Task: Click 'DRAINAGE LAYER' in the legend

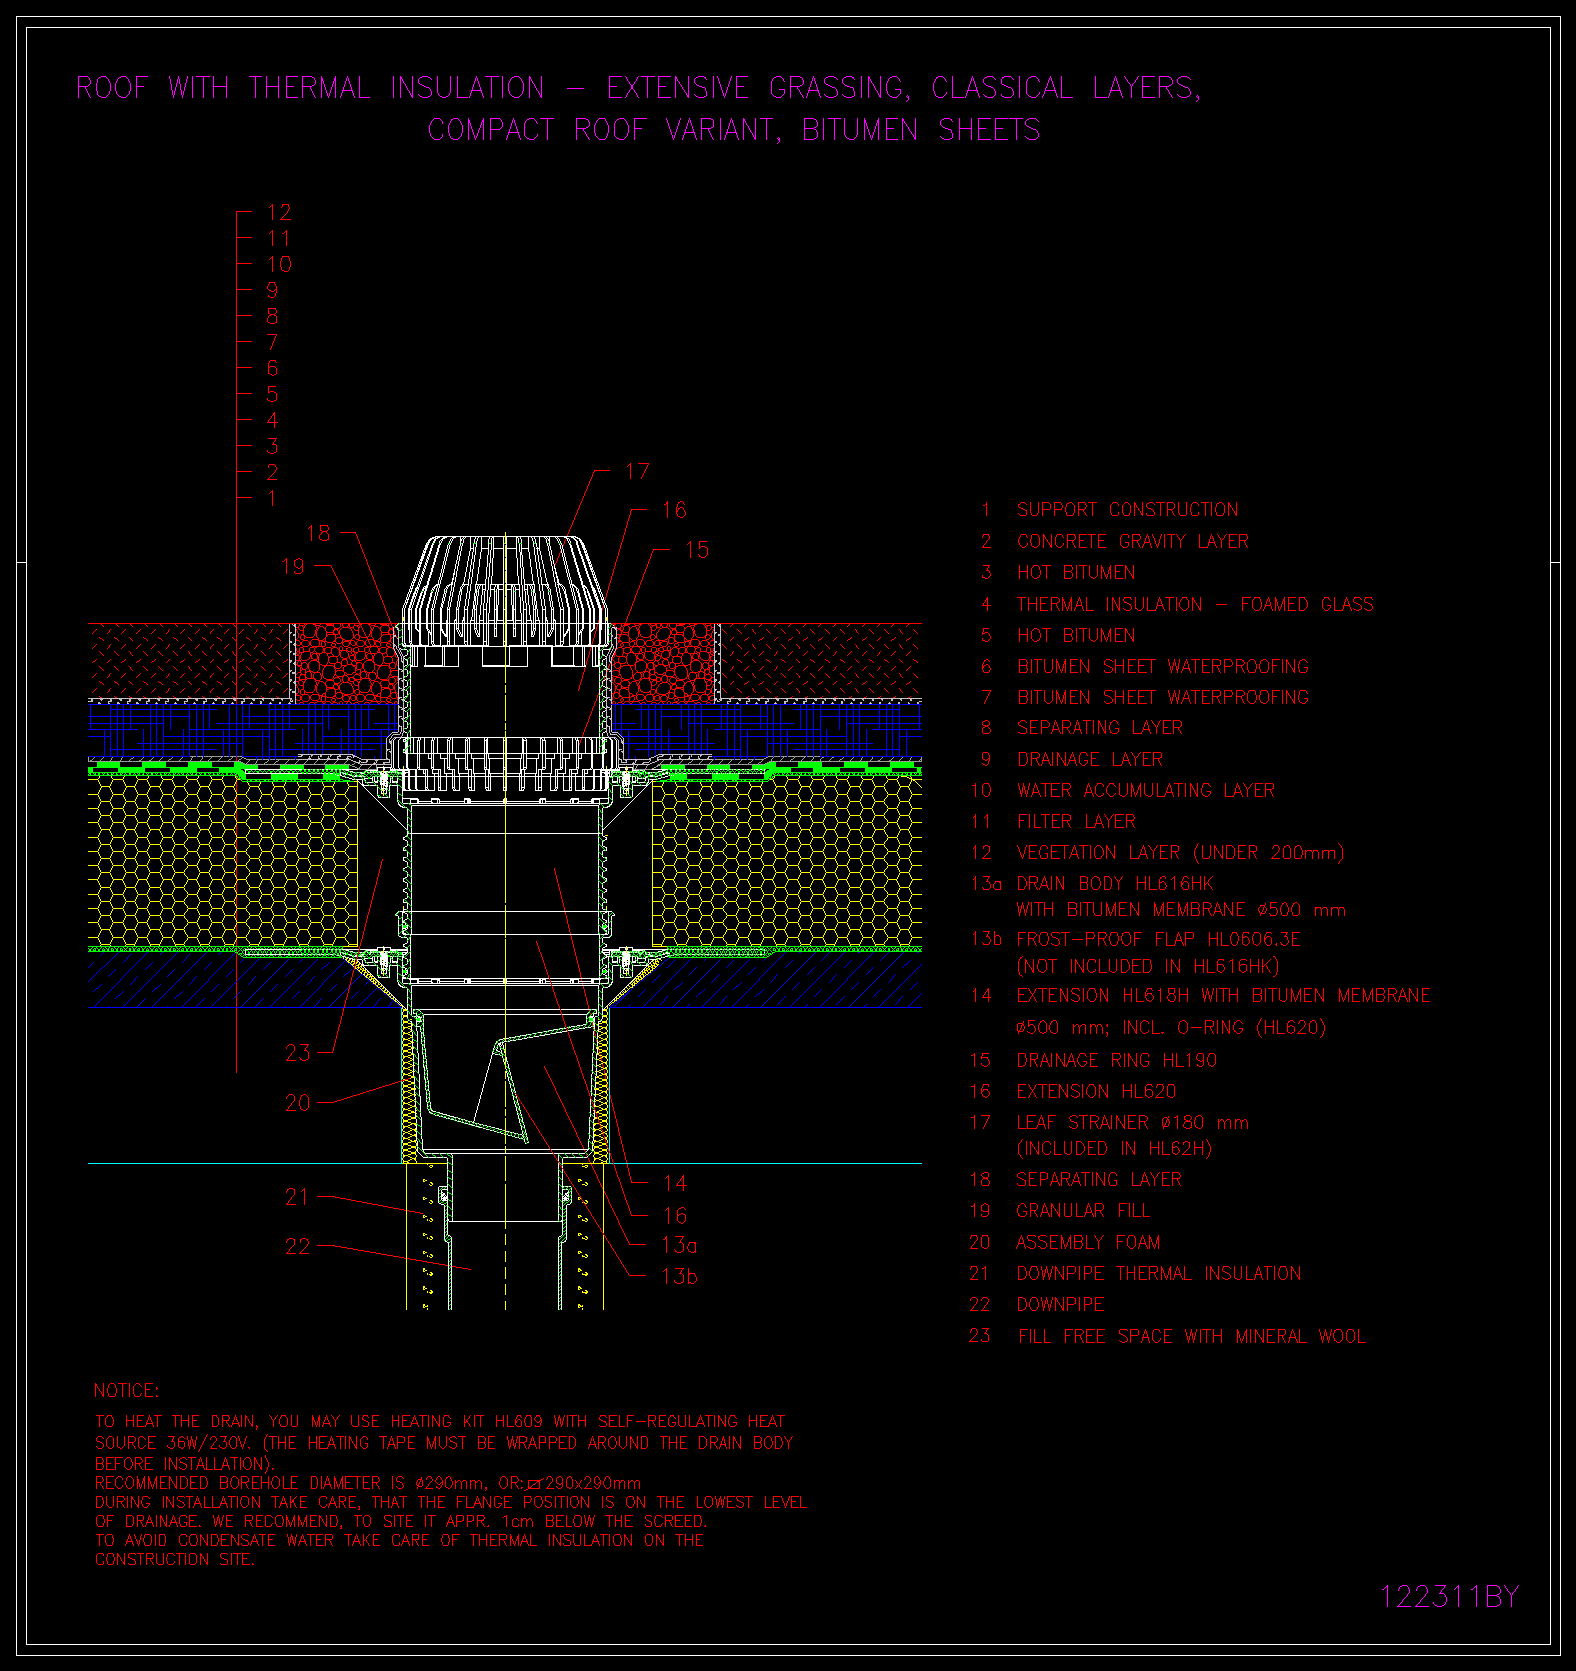Action: (1089, 759)
